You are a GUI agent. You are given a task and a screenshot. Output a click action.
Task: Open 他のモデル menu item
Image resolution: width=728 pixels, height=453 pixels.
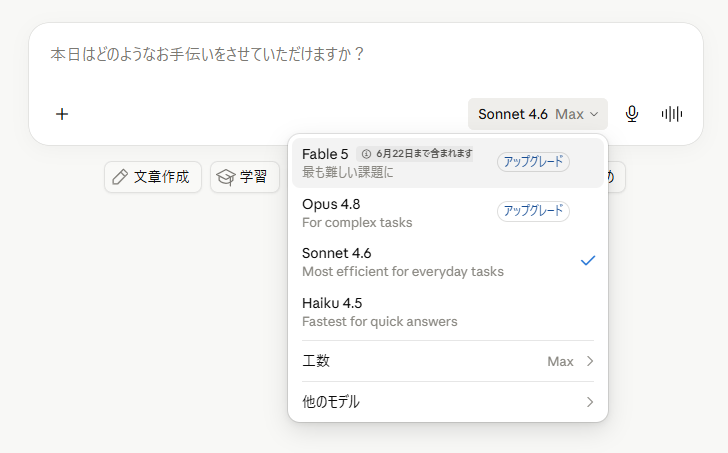click(448, 402)
